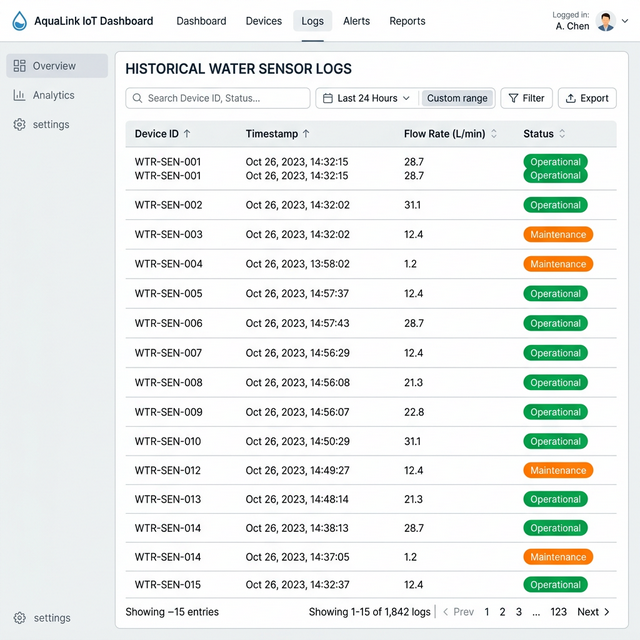Open the top sidebar settings gear icon
Screen dimensions: 640x640
[20, 125]
